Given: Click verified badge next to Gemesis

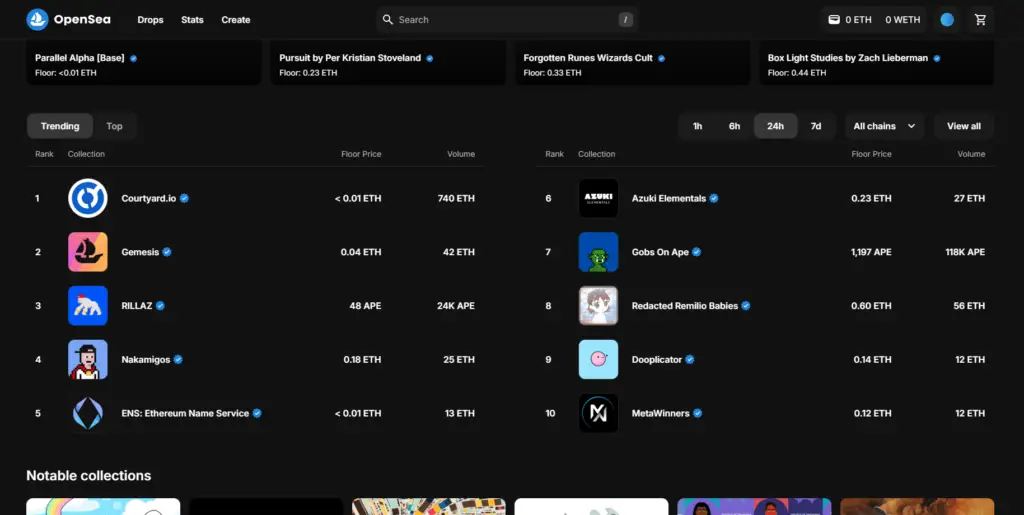Looking at the screenshot, I should (167, 252).
